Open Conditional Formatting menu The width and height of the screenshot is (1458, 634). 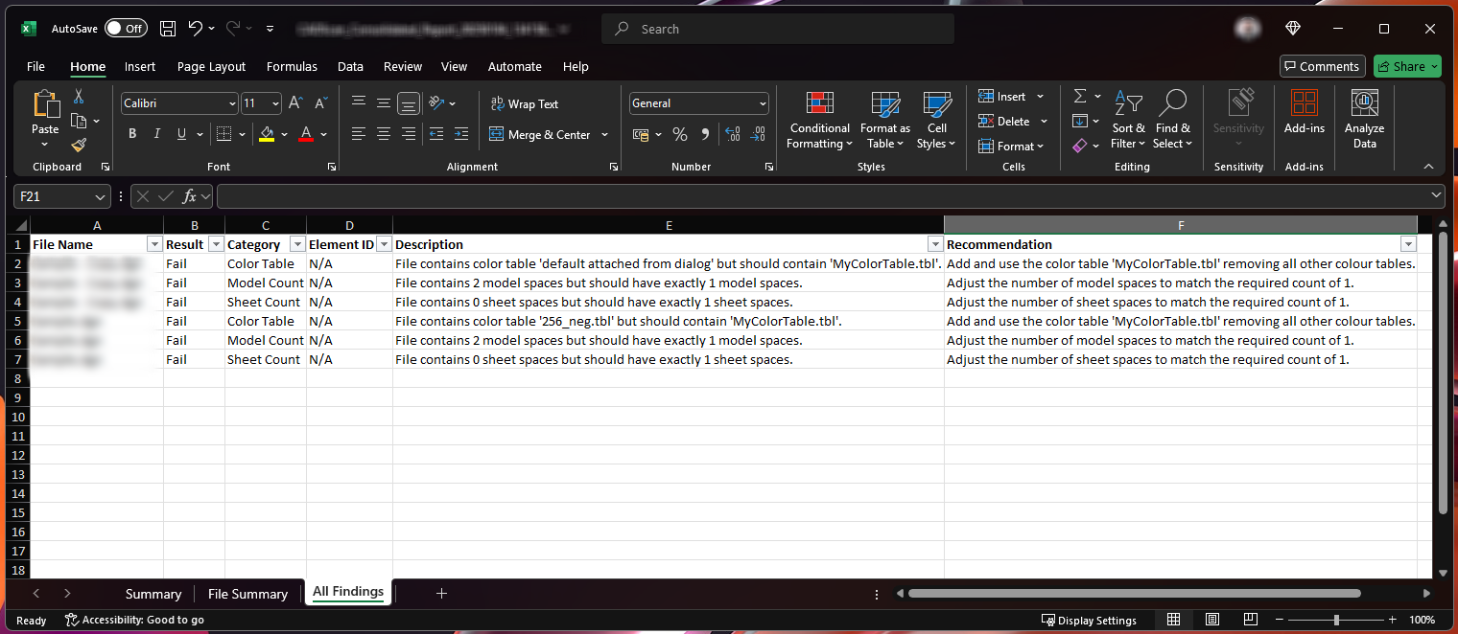819,121
